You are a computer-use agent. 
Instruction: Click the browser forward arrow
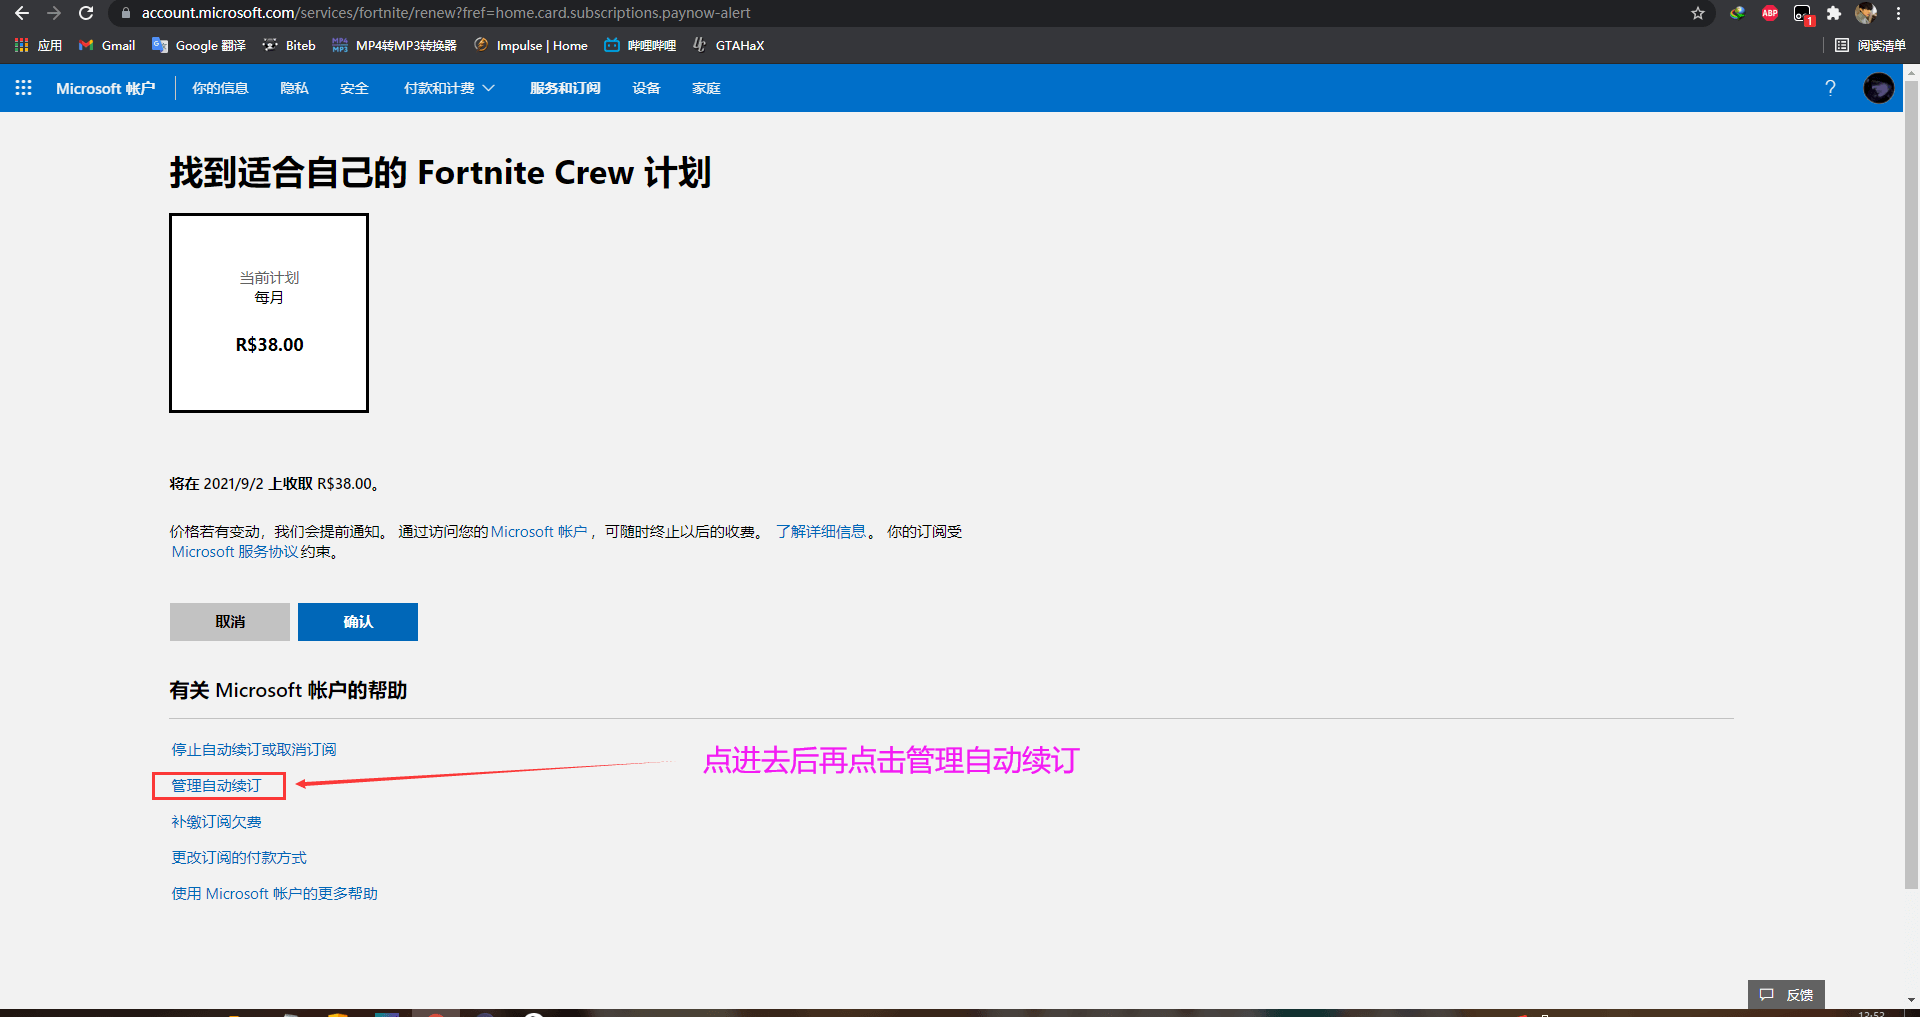pyautogui.click(x=54, y=13)
